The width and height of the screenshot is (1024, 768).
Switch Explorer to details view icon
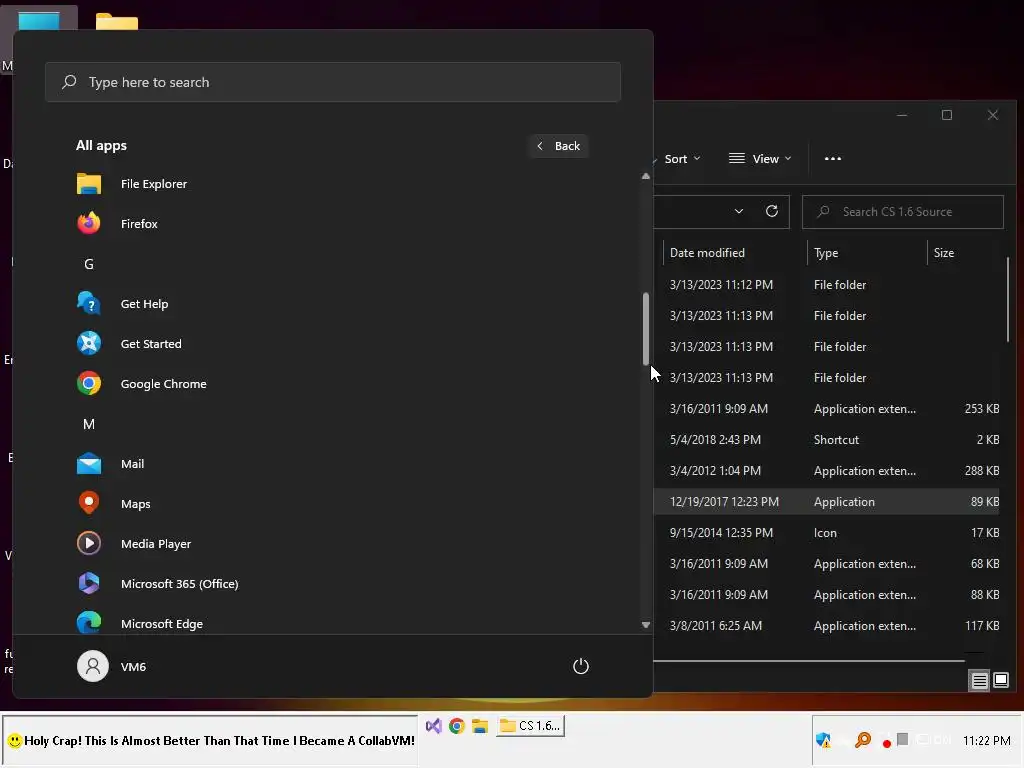tap(979, 680)
